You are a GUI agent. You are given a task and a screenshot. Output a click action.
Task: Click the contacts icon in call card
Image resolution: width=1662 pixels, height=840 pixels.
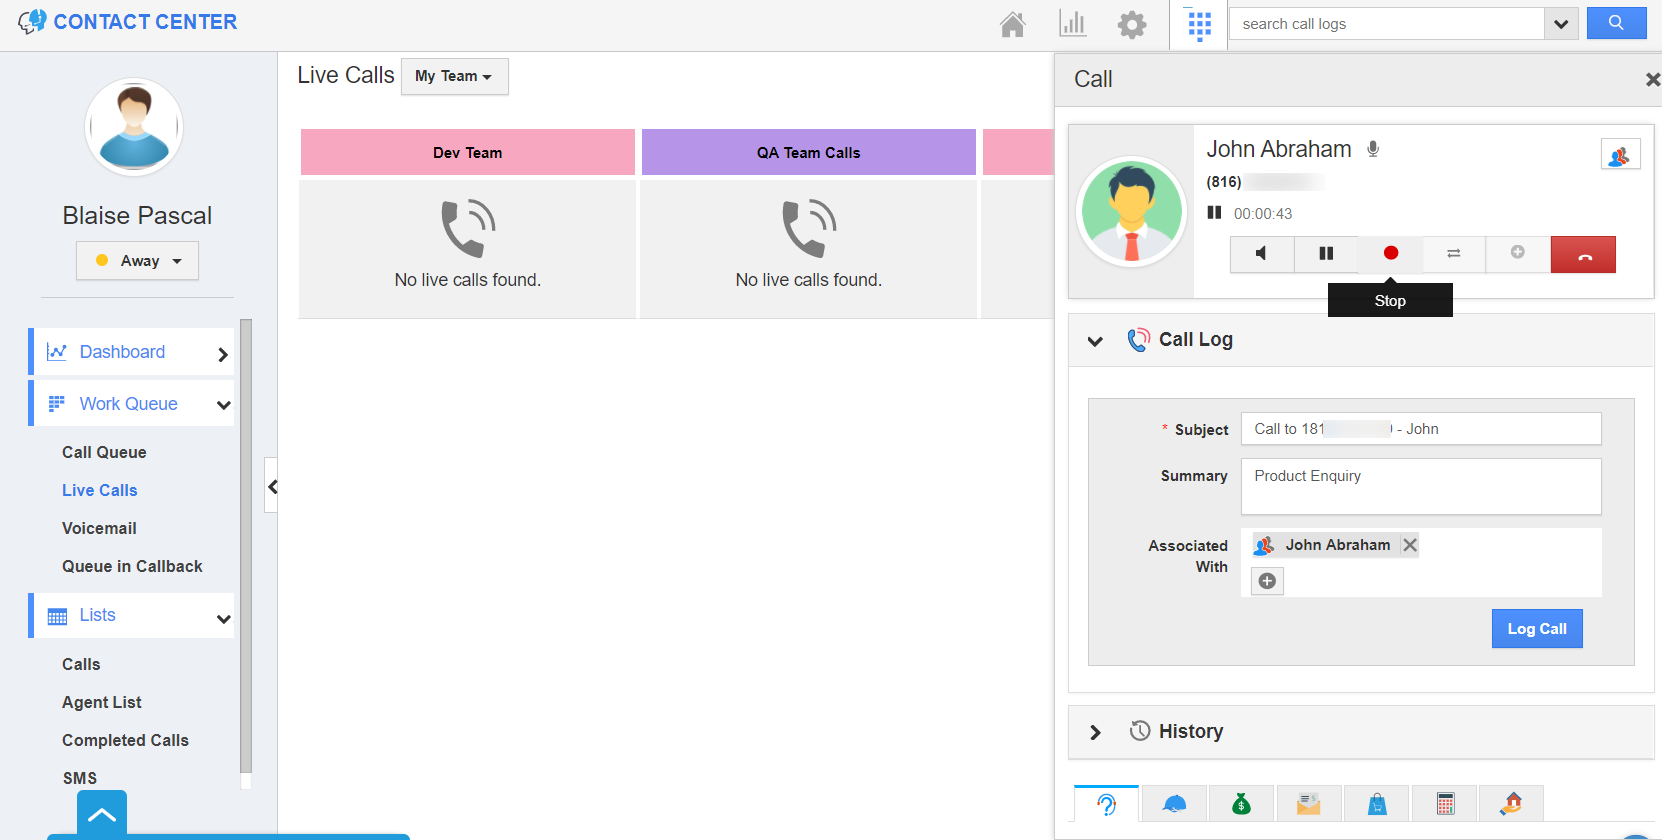(x=1620, y=154)
